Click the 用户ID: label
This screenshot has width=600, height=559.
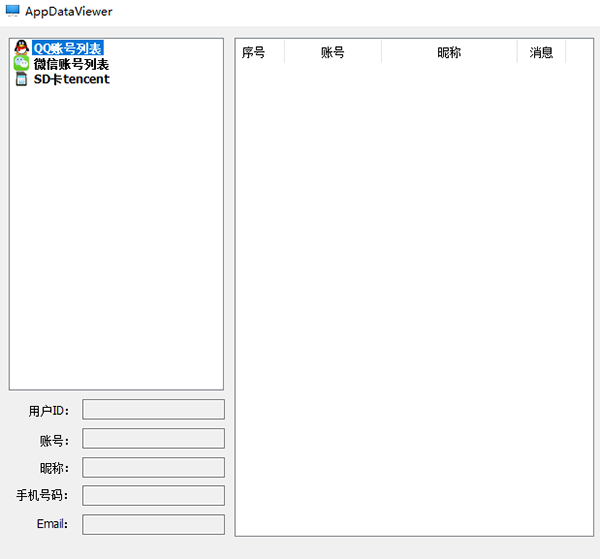pyautogui.click(x=49, y=411)
